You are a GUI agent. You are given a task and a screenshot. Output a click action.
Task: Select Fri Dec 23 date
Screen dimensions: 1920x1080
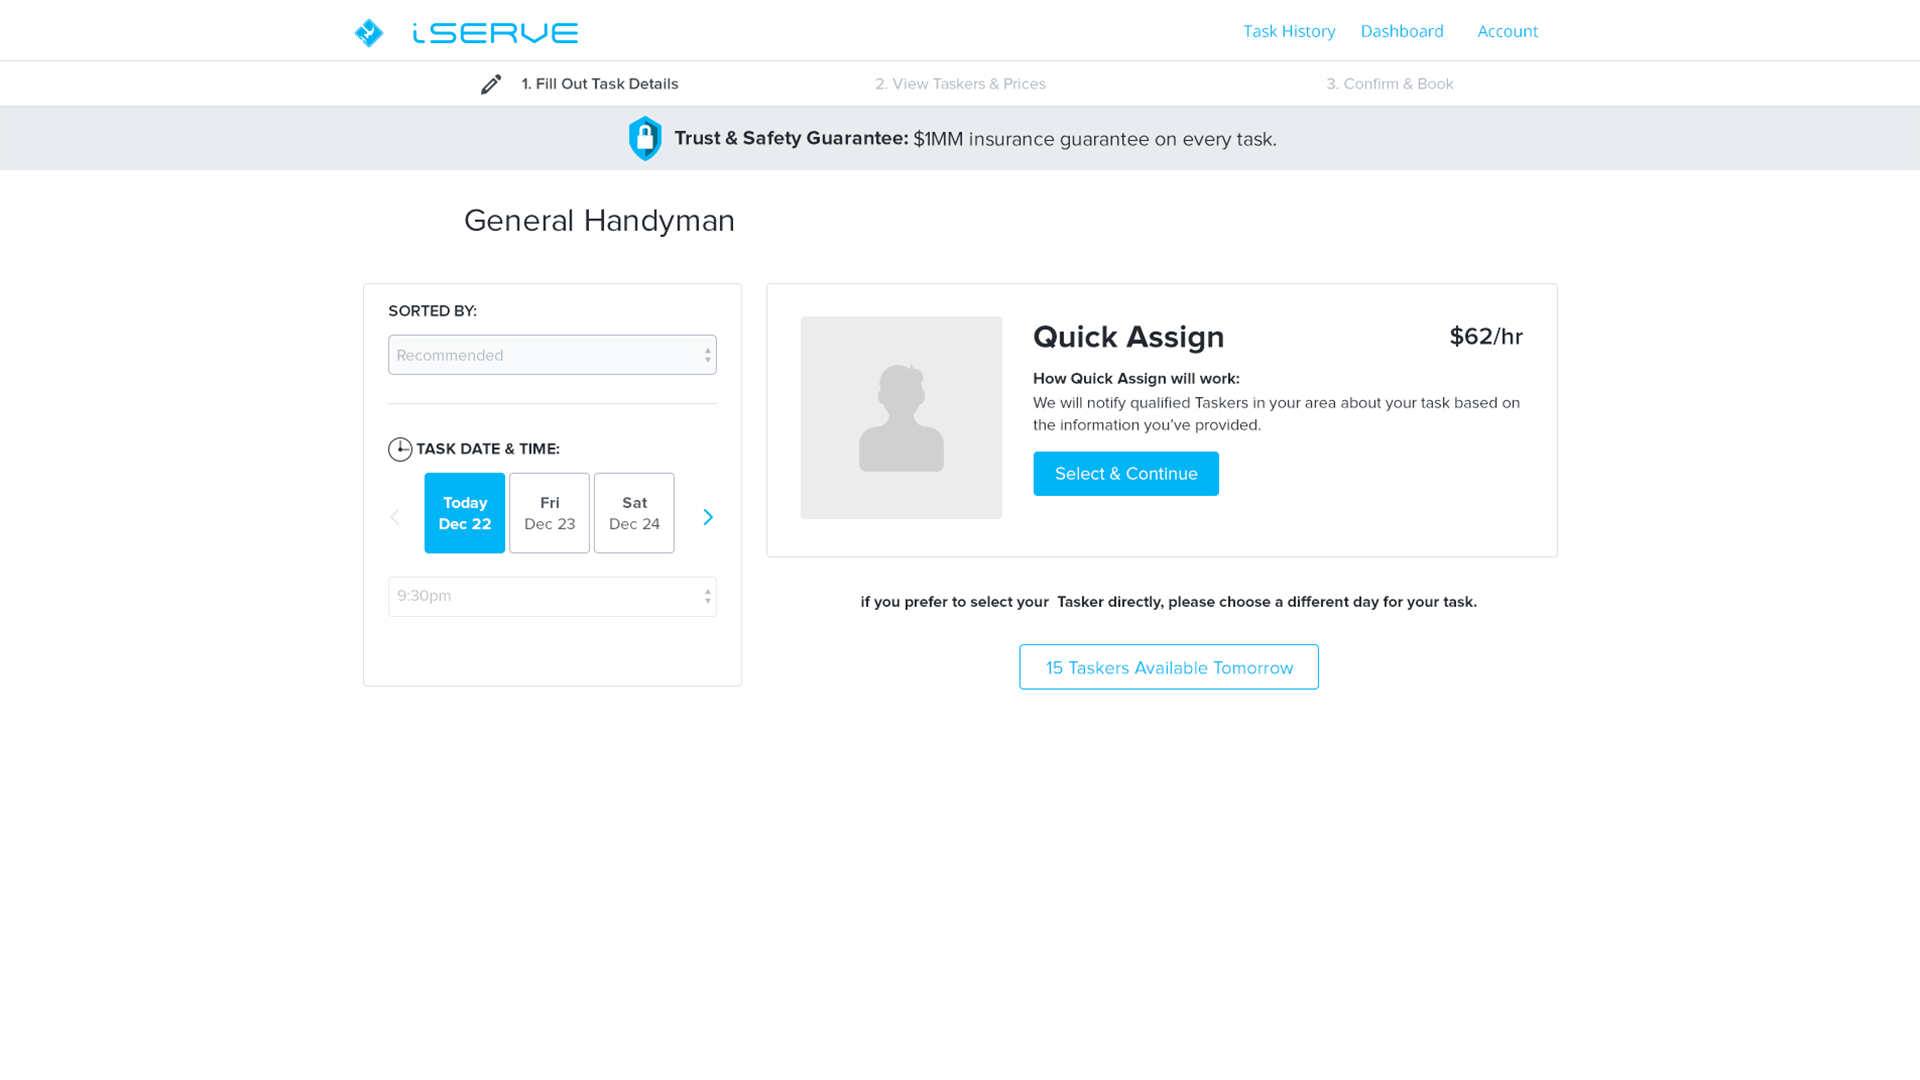pyautogui.click(x=550, y=513)
